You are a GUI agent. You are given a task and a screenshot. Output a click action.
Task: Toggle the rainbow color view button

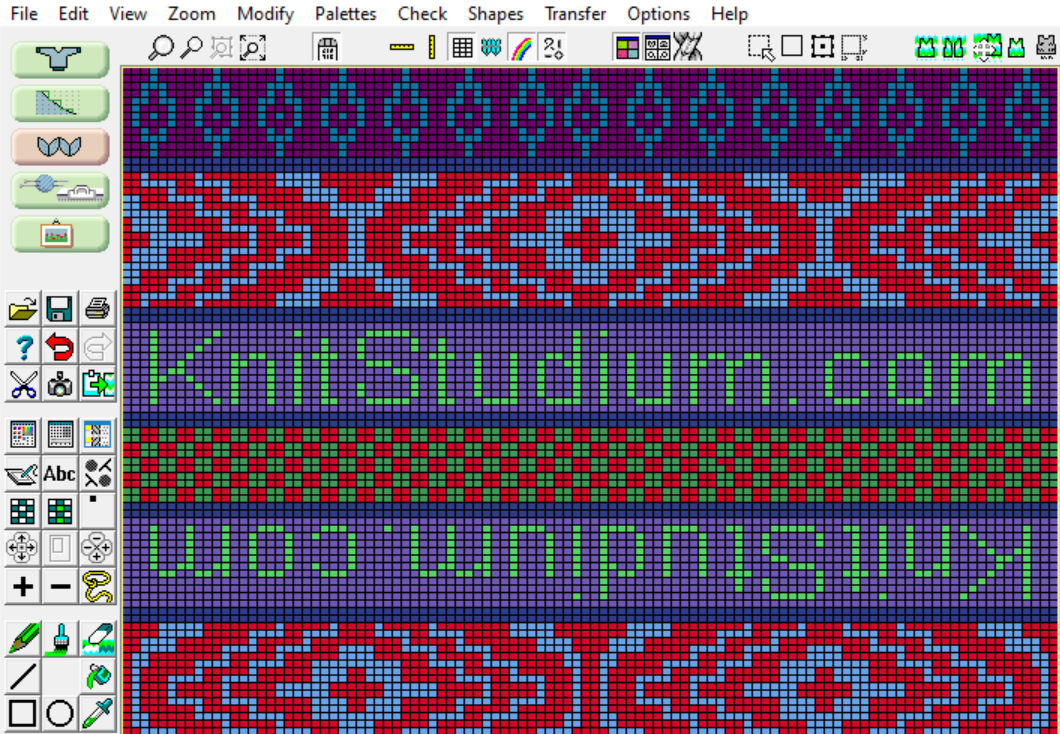(522, 47)
